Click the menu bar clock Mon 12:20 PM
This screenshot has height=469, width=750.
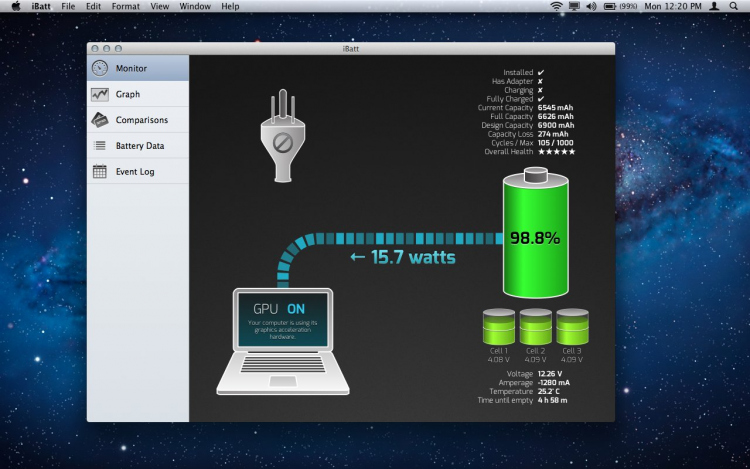tap(673, 6)
